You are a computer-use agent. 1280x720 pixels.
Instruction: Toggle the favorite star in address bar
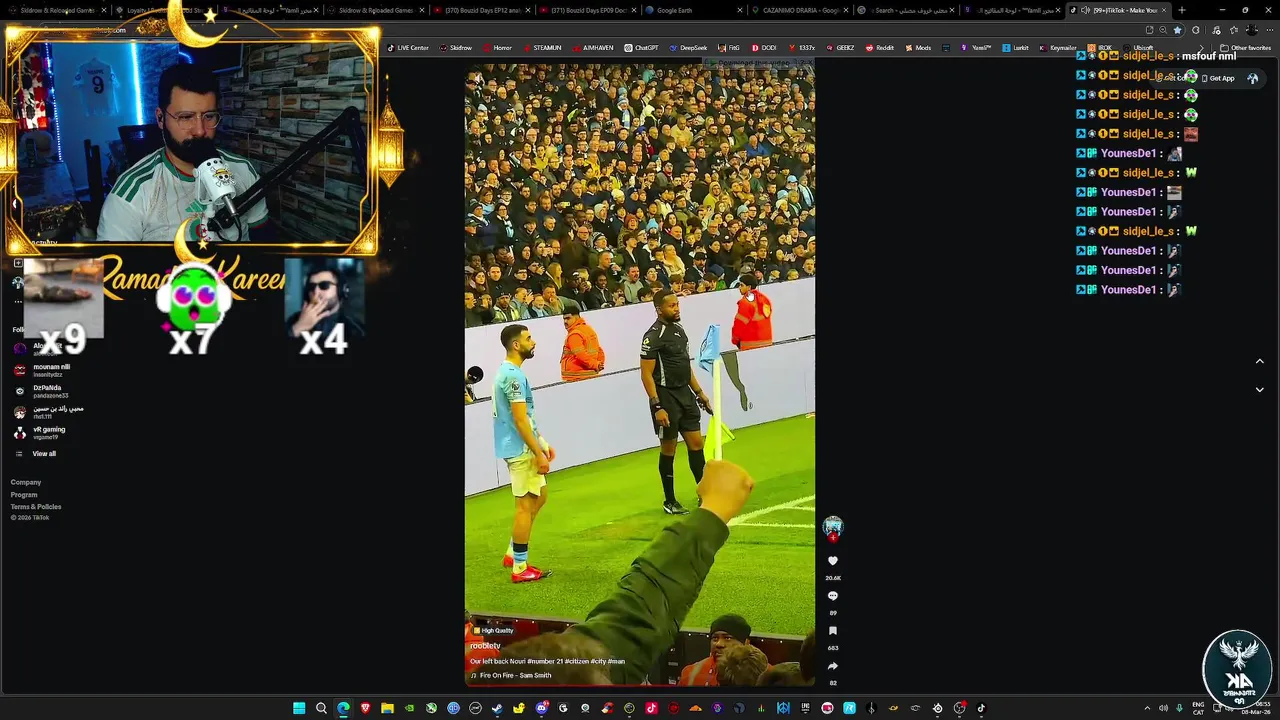(x=1177, y=30)
